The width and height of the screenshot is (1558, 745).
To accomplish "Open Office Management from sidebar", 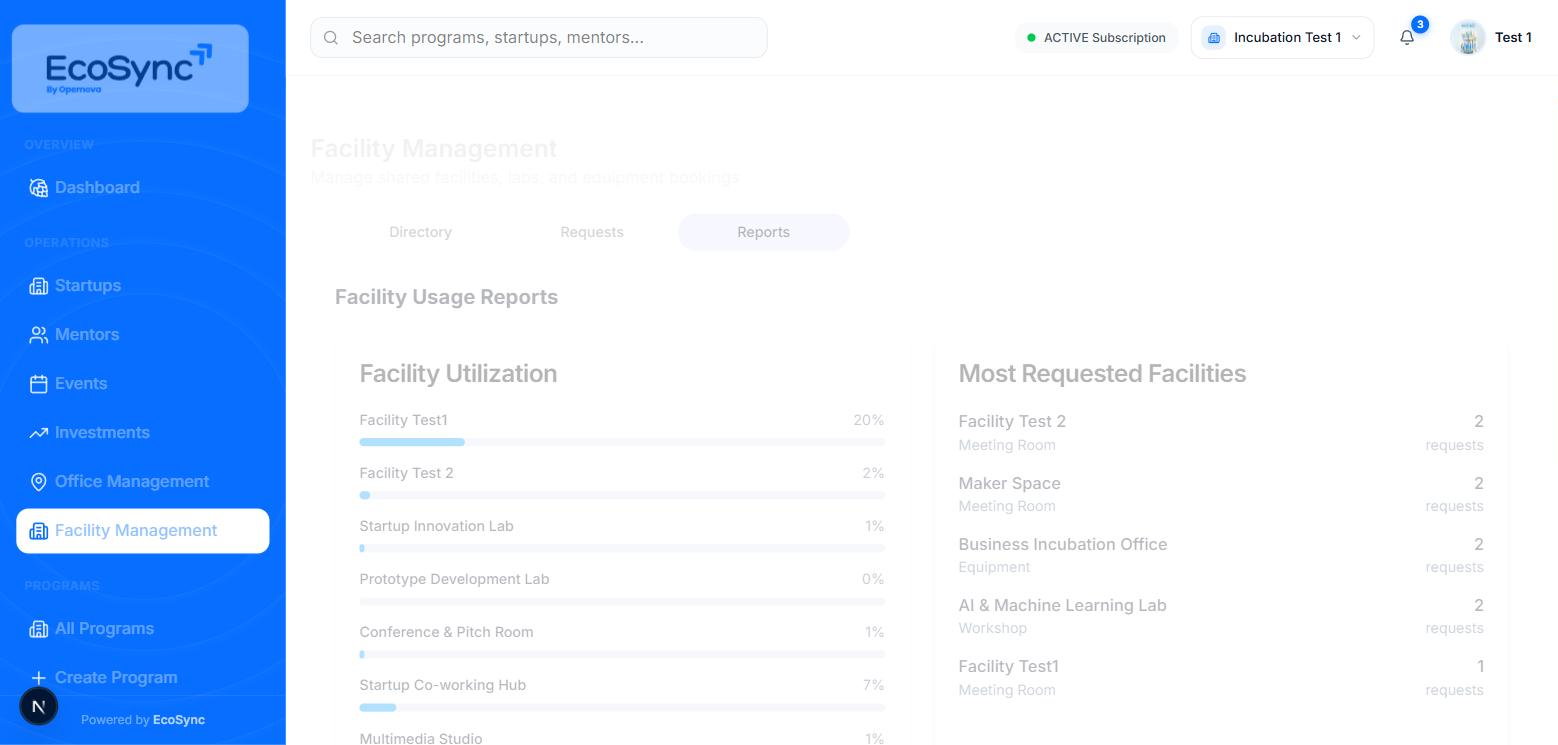I will 143,482.
